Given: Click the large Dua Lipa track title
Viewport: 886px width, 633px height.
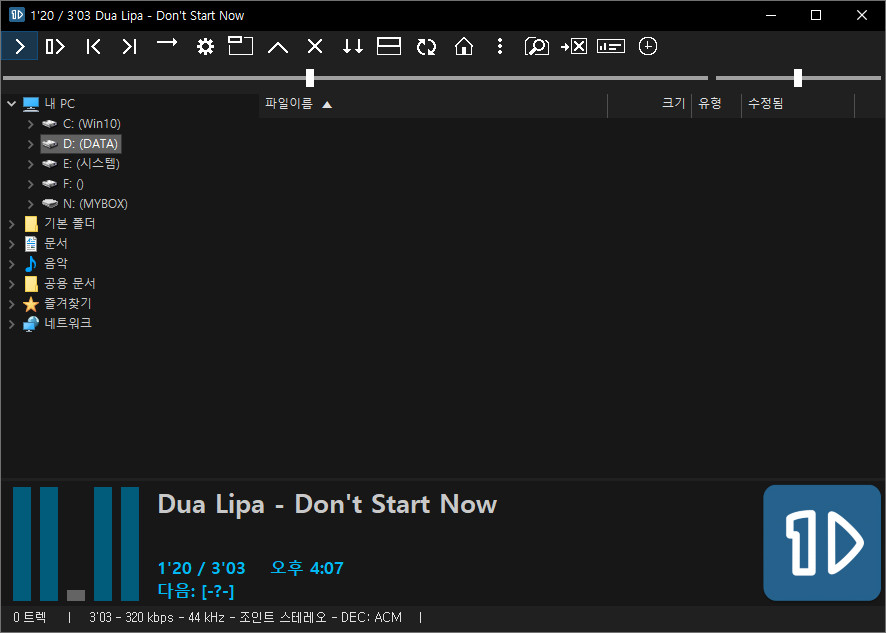Looking at the screenshot, I should (x=327, y=504).
